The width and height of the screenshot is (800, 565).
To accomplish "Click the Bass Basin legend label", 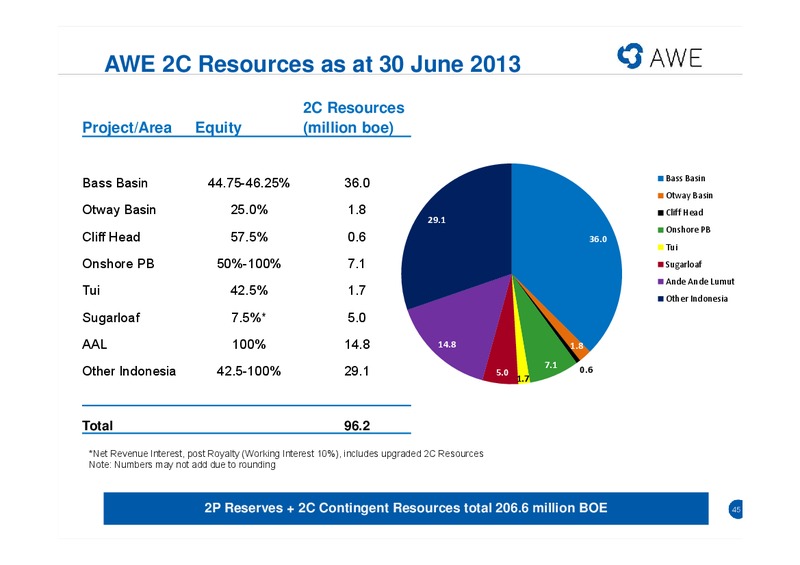I will (685, 179).
